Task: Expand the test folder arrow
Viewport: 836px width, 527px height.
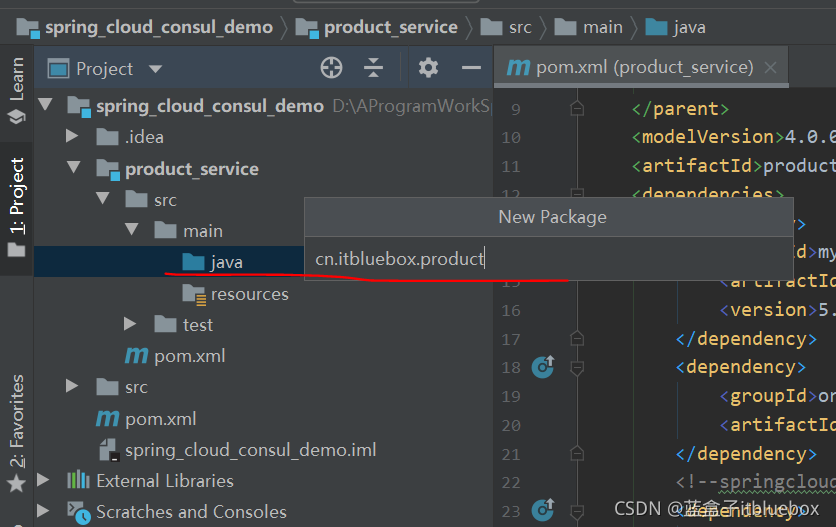Action: pyautogui.click(x=130, y=324)
